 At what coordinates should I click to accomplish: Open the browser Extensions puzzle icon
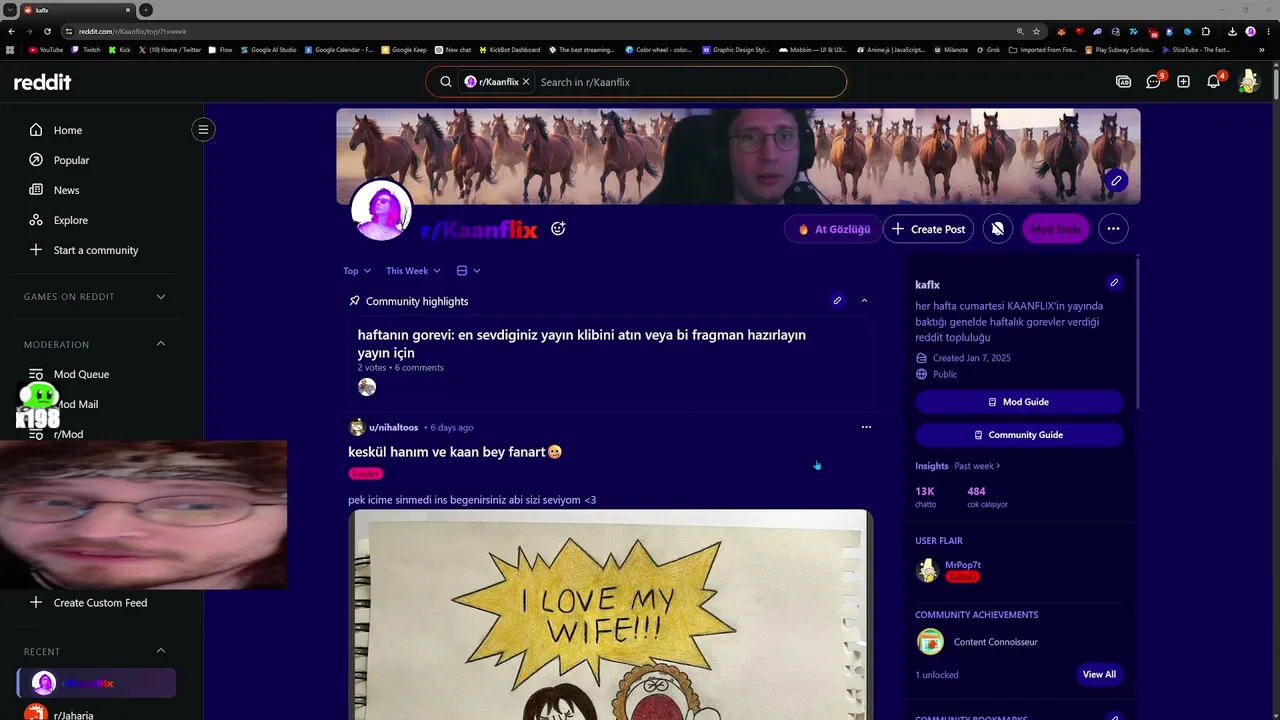(x=1205, y=31)
